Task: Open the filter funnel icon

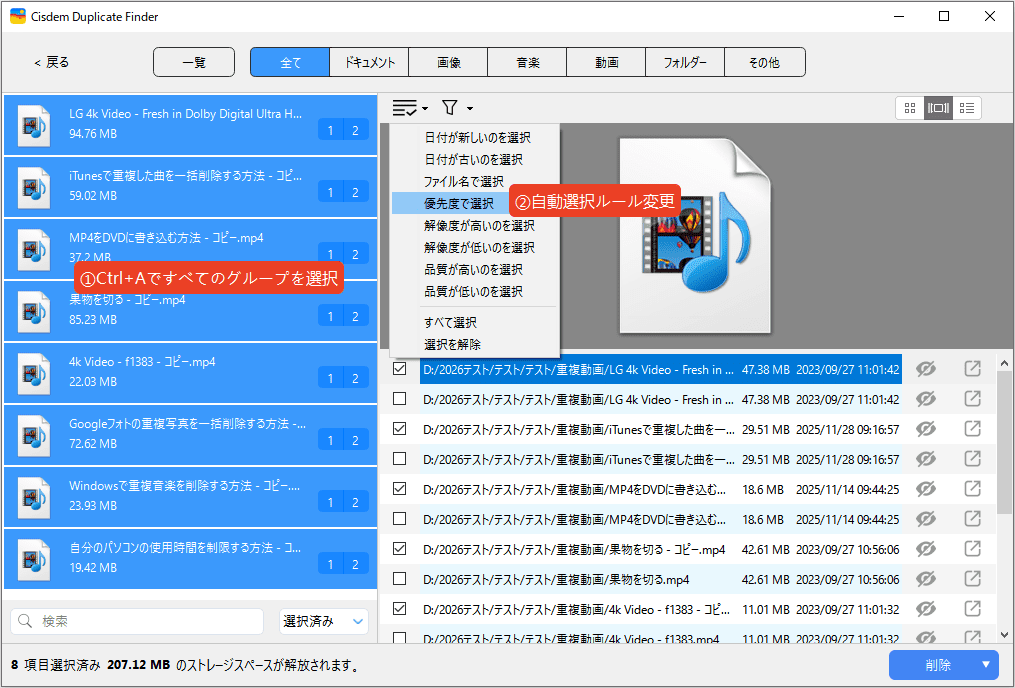Action: (450, 107)
